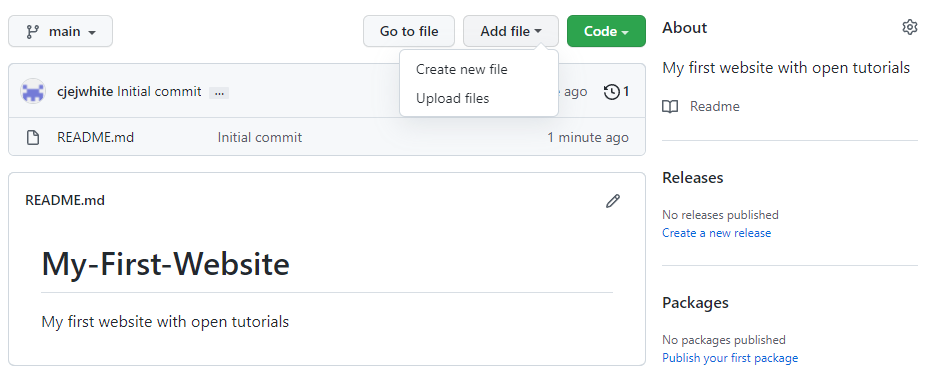This screenshot has height=381, width=931.
Task: Open cjejwhite profile link
Action: [x=85, y=92]
